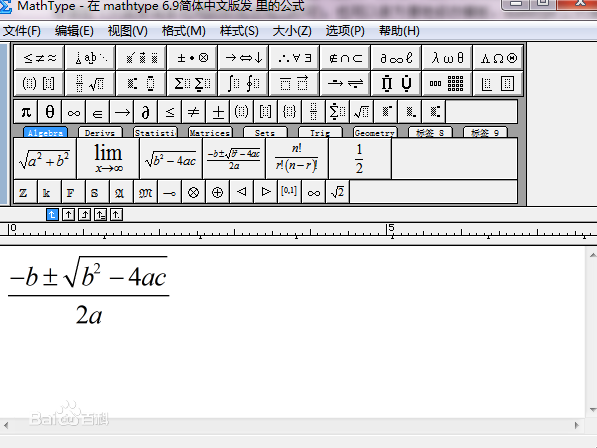The height and width of the screenshot is (448, 597).
Task: Insert the plus-minus symbol from small bar
Action: (218, 112)
